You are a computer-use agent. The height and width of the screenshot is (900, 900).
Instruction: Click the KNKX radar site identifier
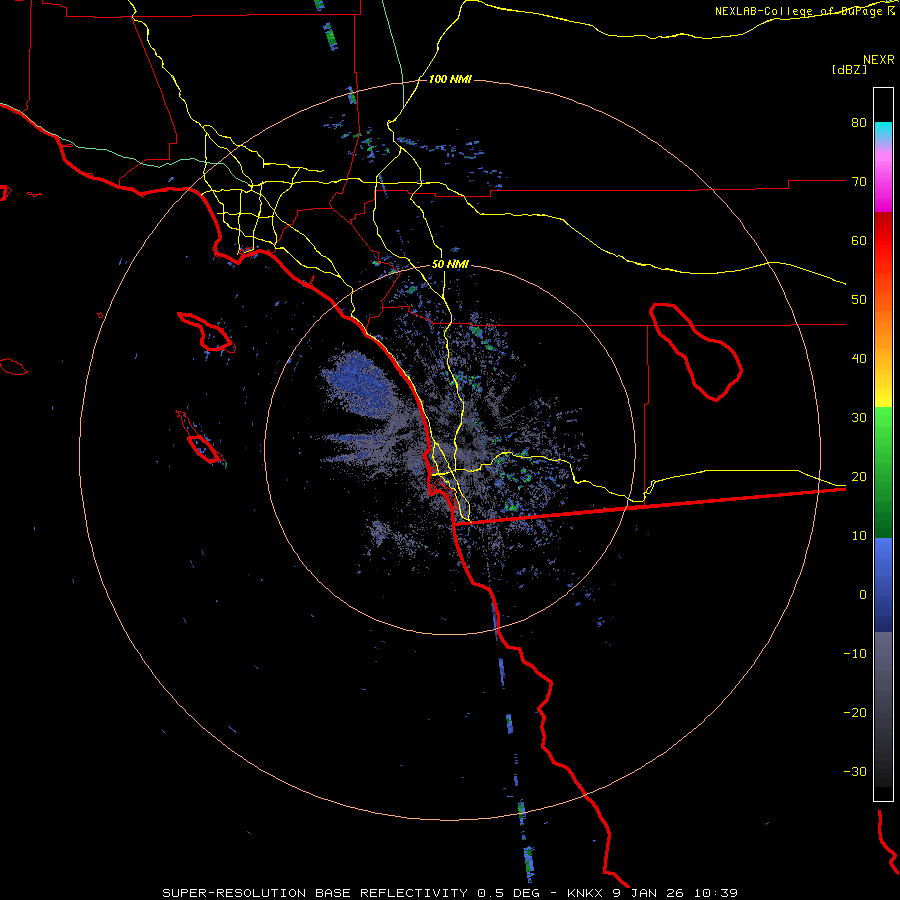click(x=585, y=893)
